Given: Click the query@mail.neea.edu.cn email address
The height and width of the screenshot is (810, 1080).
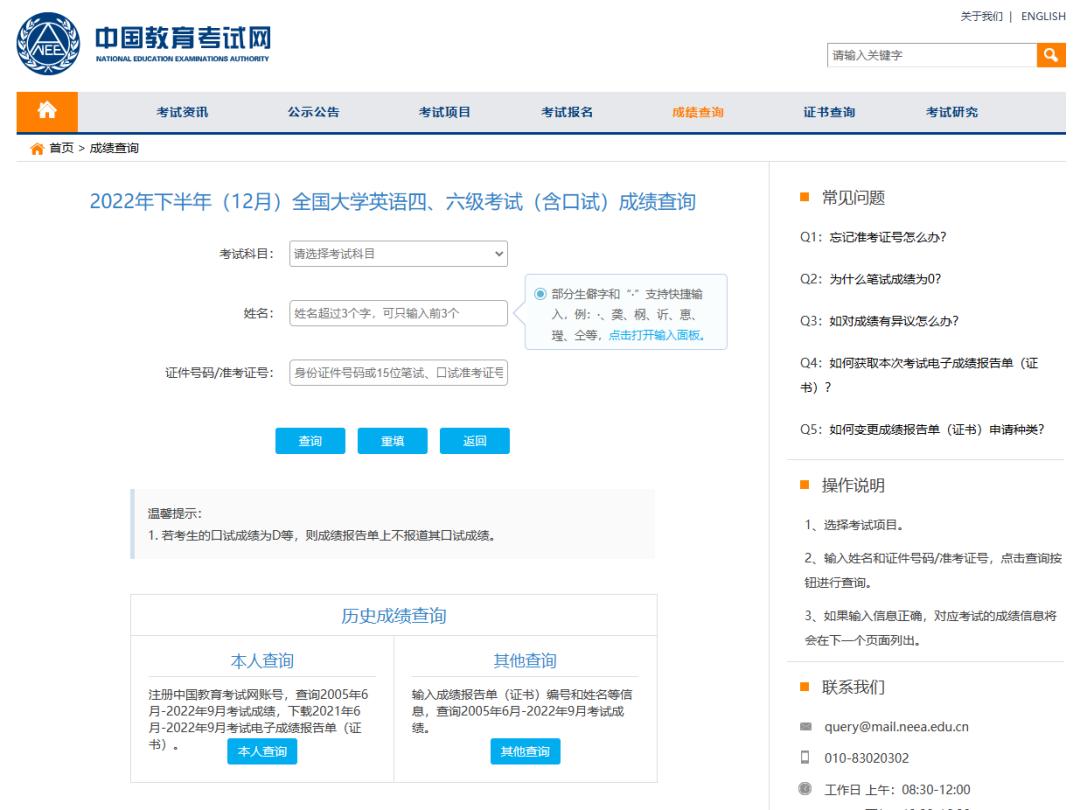Looking at the screenshot, I should (x=896, y=727).
